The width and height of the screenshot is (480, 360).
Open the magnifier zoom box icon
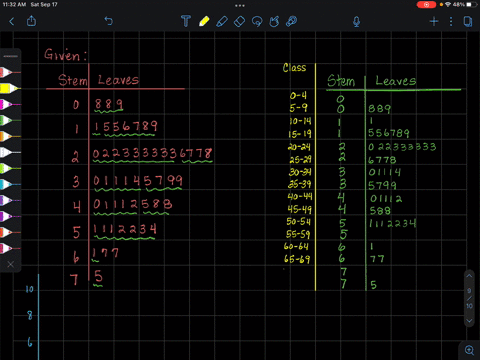pos(469,350)
